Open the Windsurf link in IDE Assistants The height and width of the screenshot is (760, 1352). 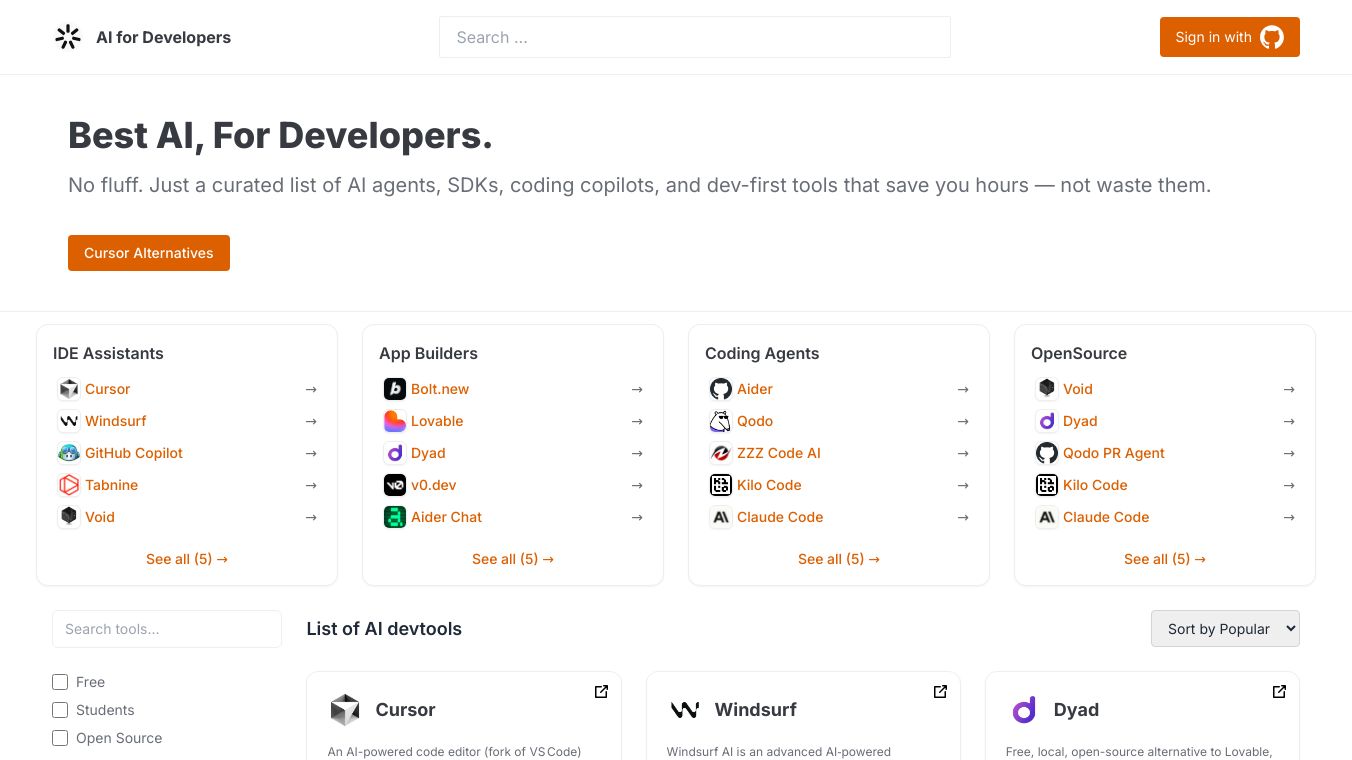pyautogui.click(x=116, y=421)
